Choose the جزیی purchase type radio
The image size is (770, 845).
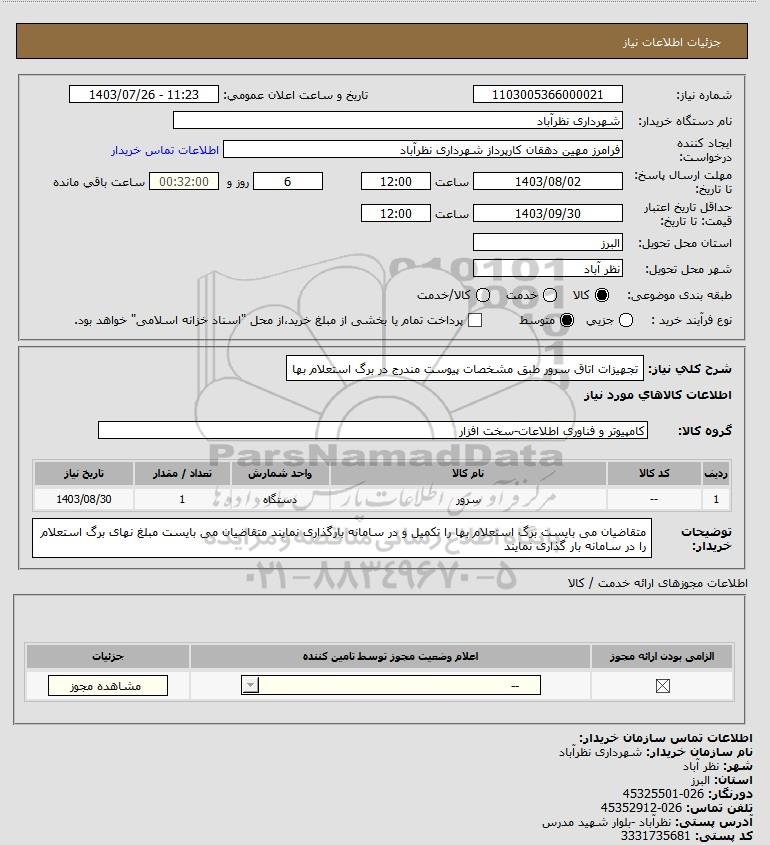(x=626, y=321)
